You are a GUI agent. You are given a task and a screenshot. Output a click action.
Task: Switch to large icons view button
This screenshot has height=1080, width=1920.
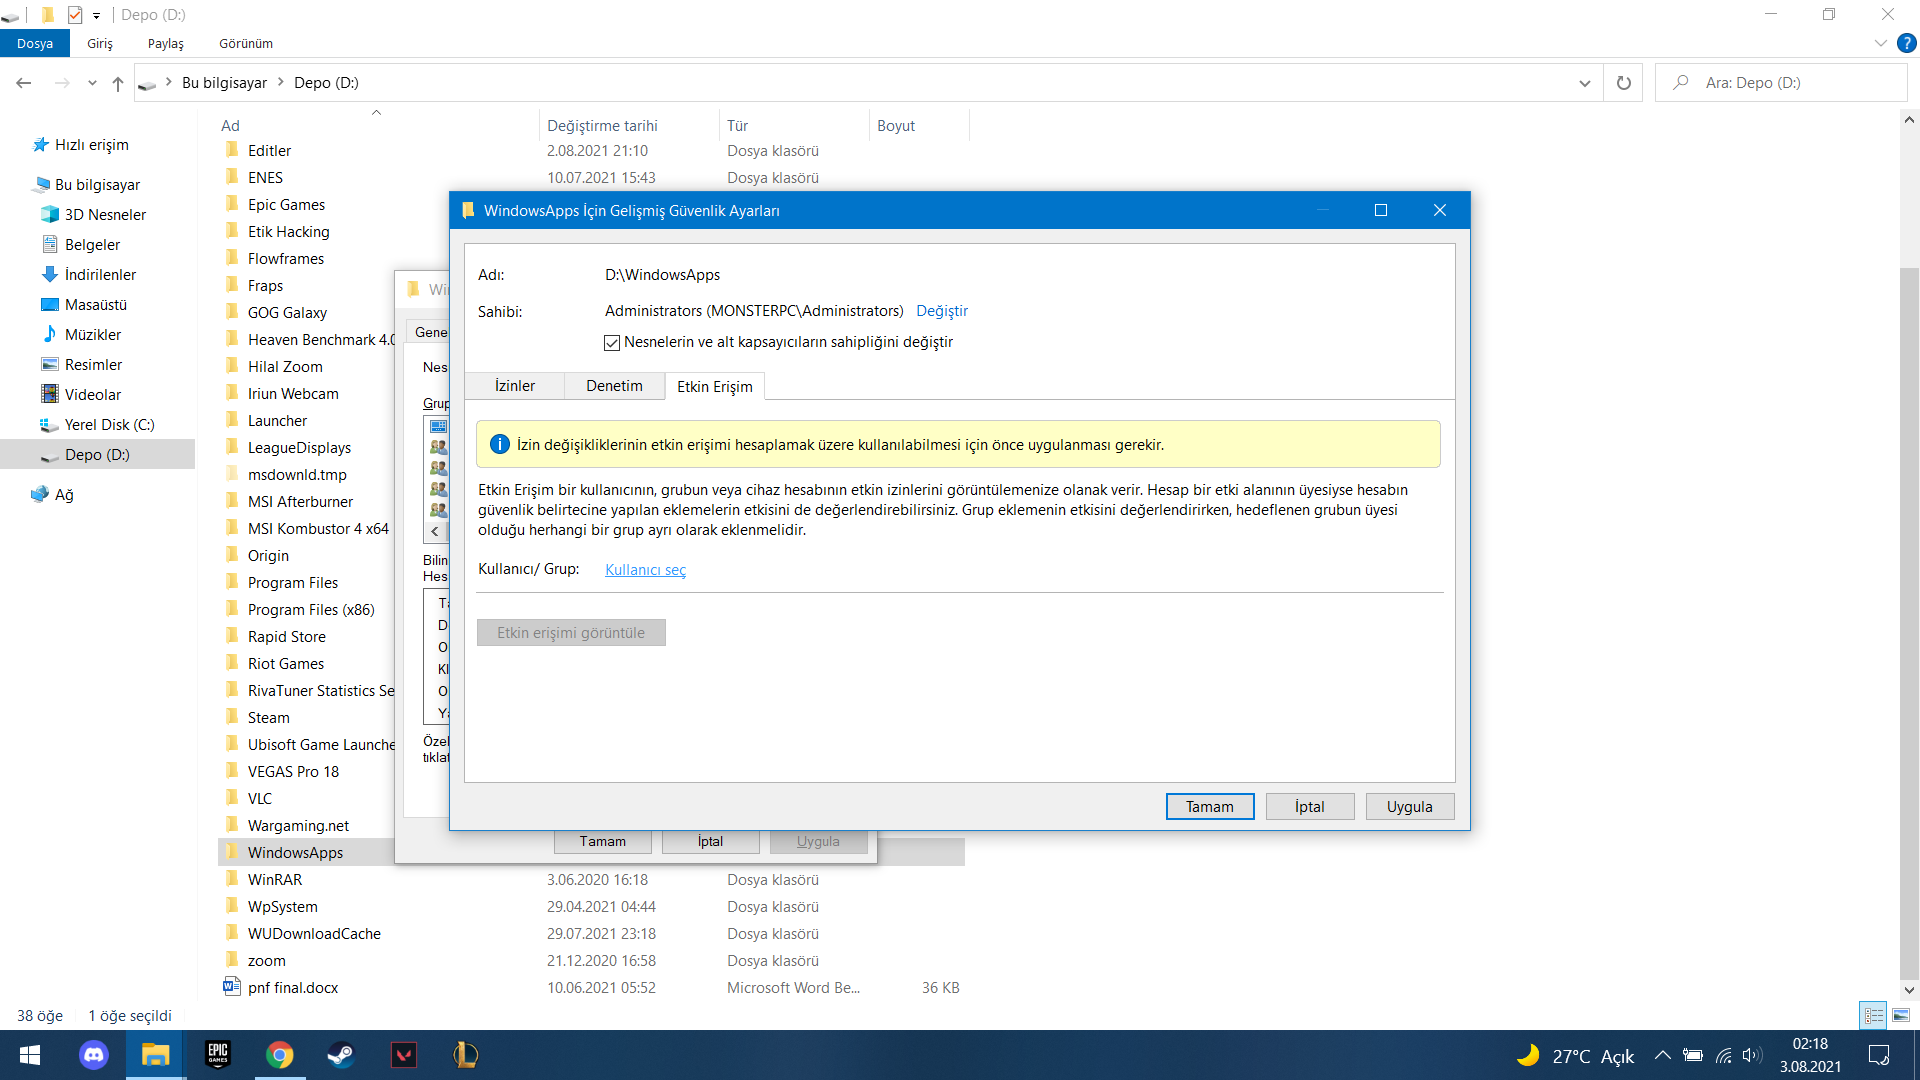tap(1901, 1015)
